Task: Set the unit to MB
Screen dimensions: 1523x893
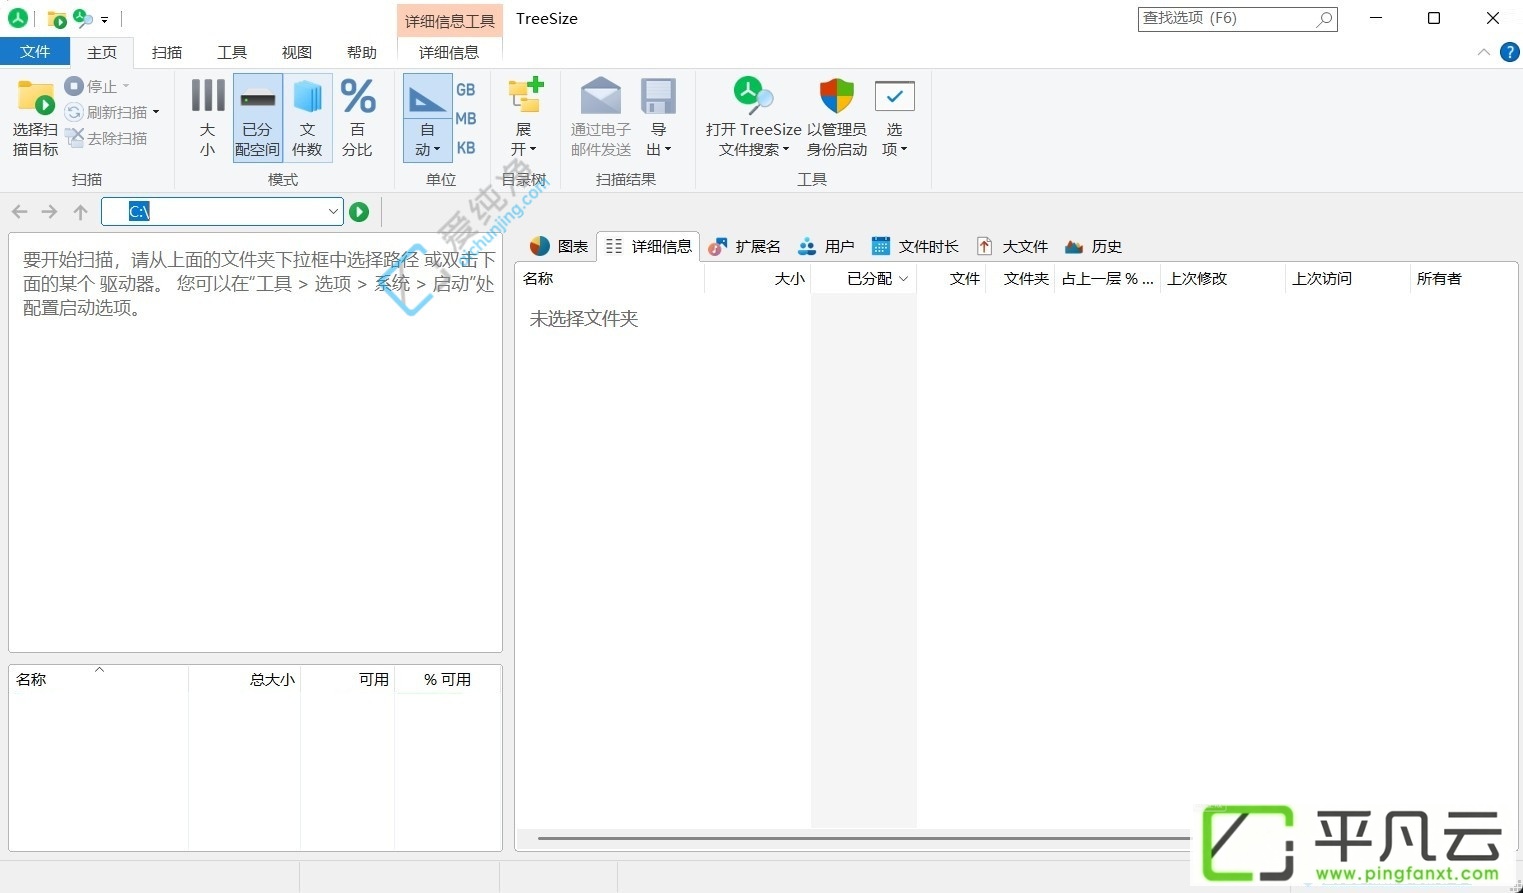Action: point(466,119)
